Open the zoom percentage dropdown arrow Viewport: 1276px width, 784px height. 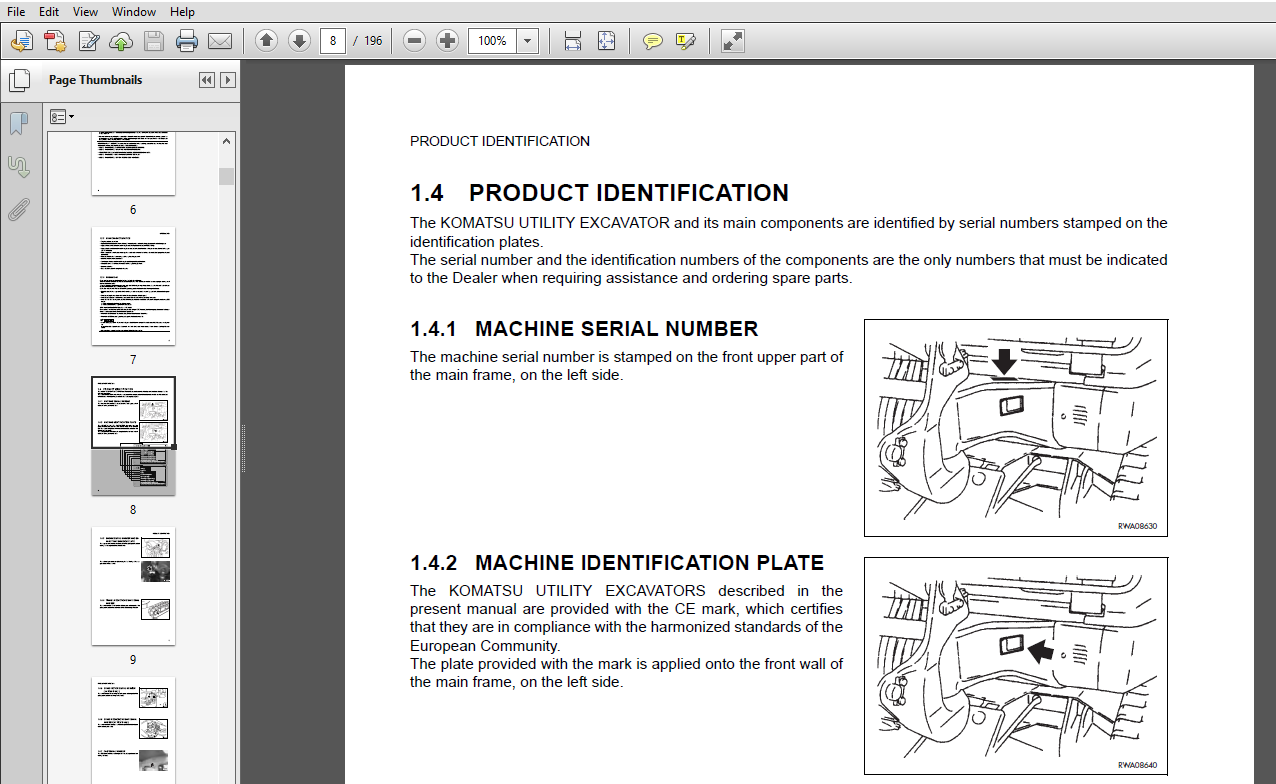tap(528, 41)
